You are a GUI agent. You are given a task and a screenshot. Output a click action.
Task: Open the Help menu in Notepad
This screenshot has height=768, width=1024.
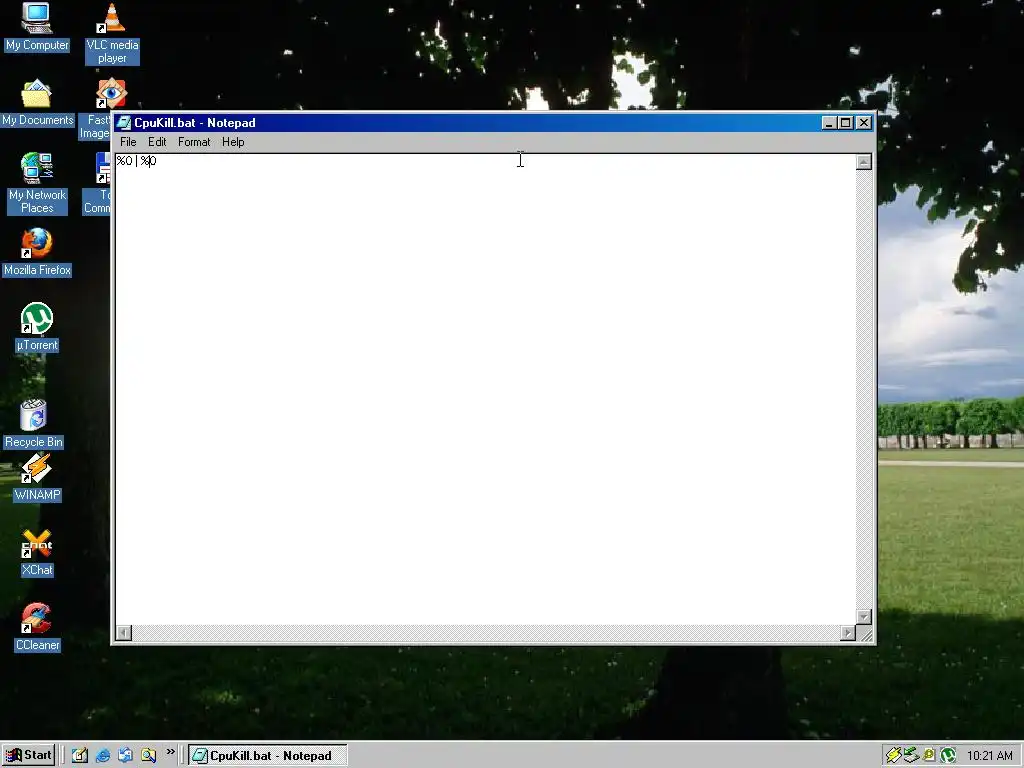[x=233, y=142]
